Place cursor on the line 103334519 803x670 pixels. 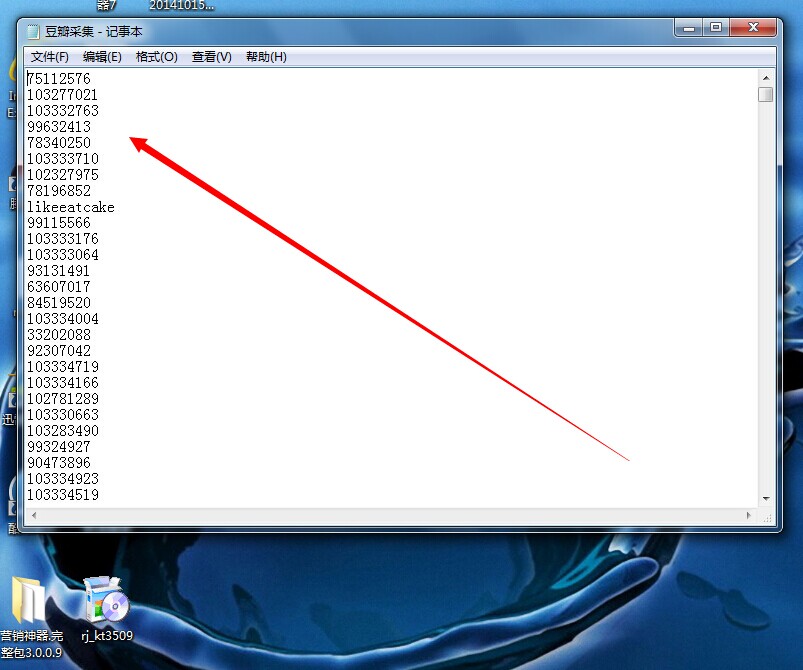63,495
